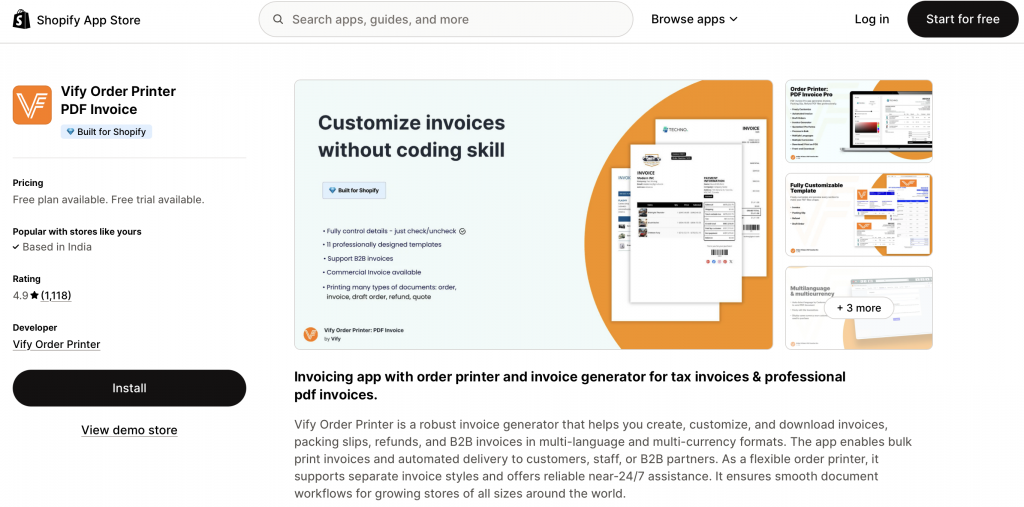
Task: Expand the Browse apps dropdown
Action: coord(694,19)
